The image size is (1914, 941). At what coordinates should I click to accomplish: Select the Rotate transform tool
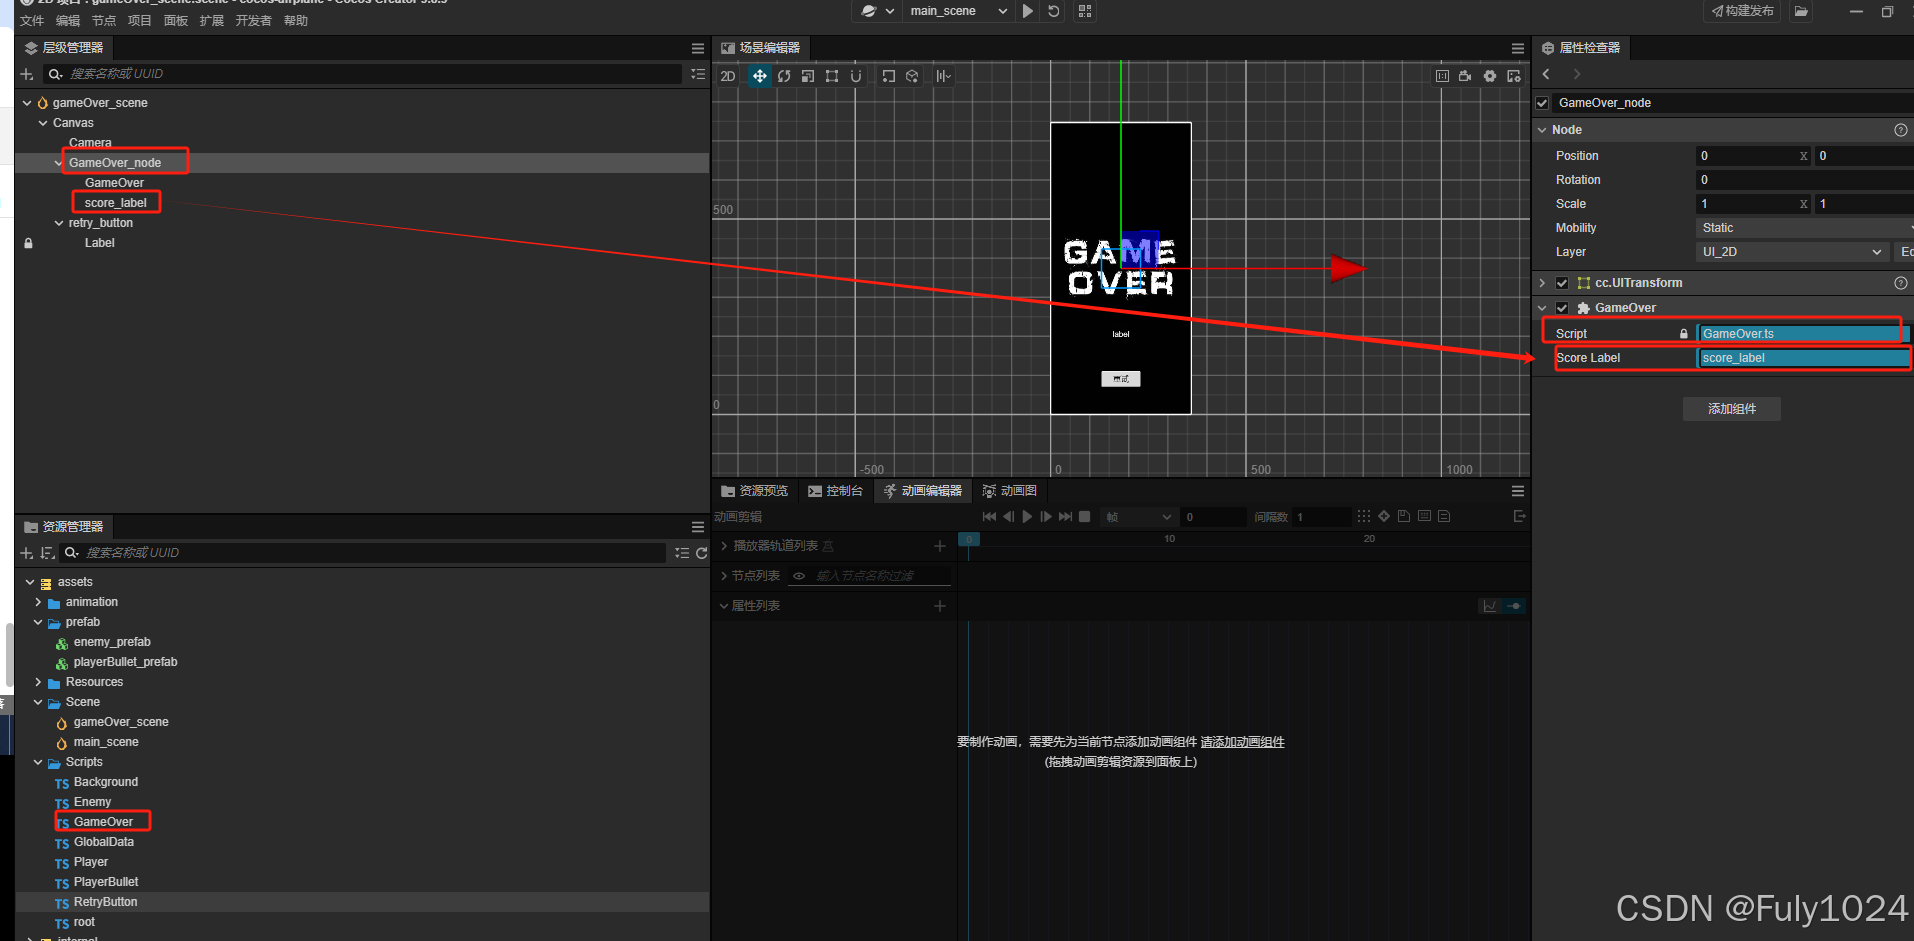pos(784,76)
